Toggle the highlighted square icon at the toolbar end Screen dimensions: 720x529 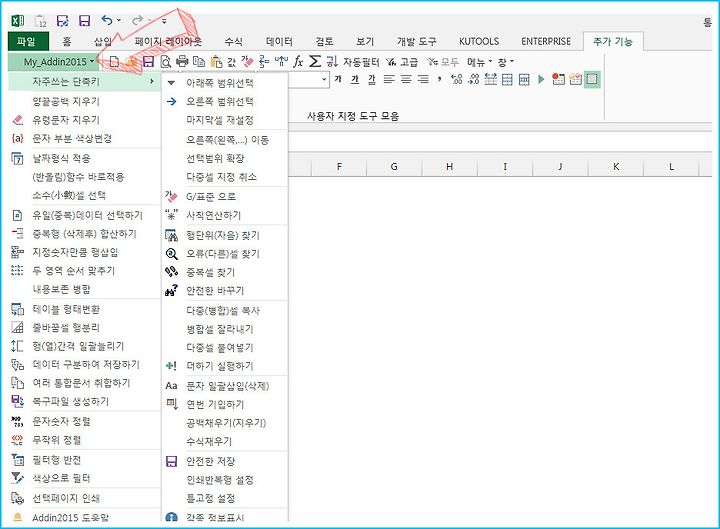pyautogui.click(x=592, y=79)
